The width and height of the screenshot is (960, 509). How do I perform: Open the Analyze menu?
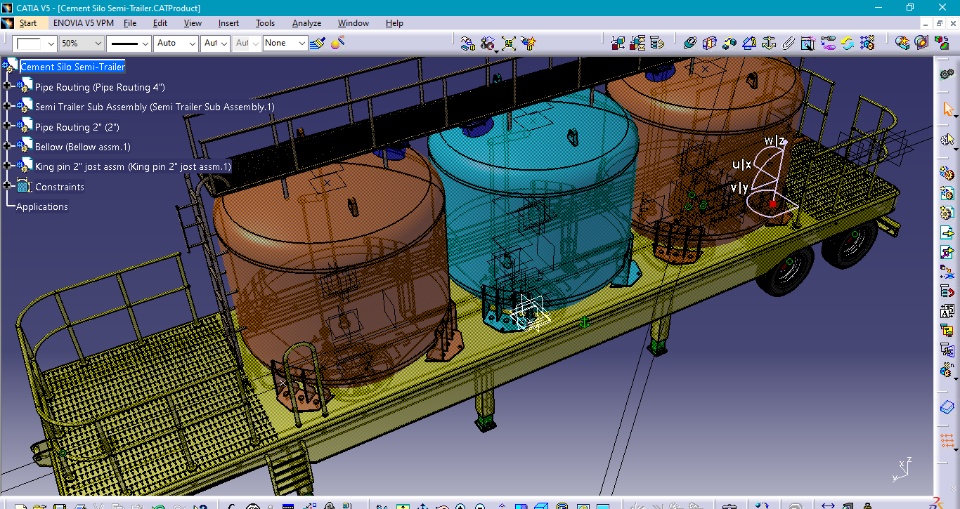(306, 22)
